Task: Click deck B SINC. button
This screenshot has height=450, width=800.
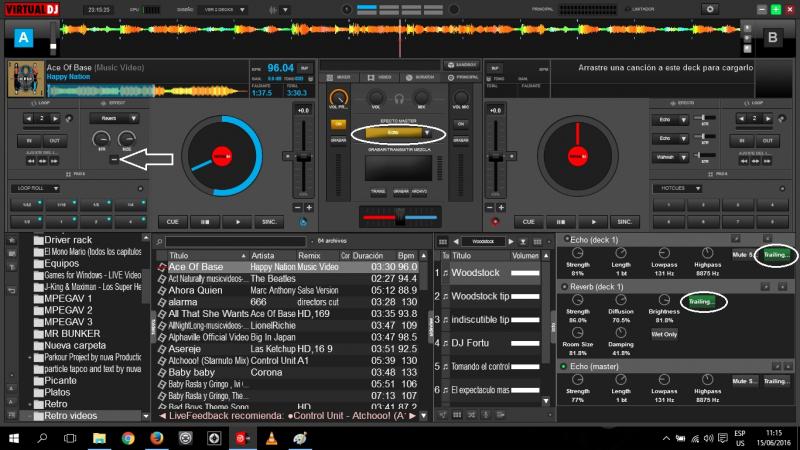Action: coord(624,222)
